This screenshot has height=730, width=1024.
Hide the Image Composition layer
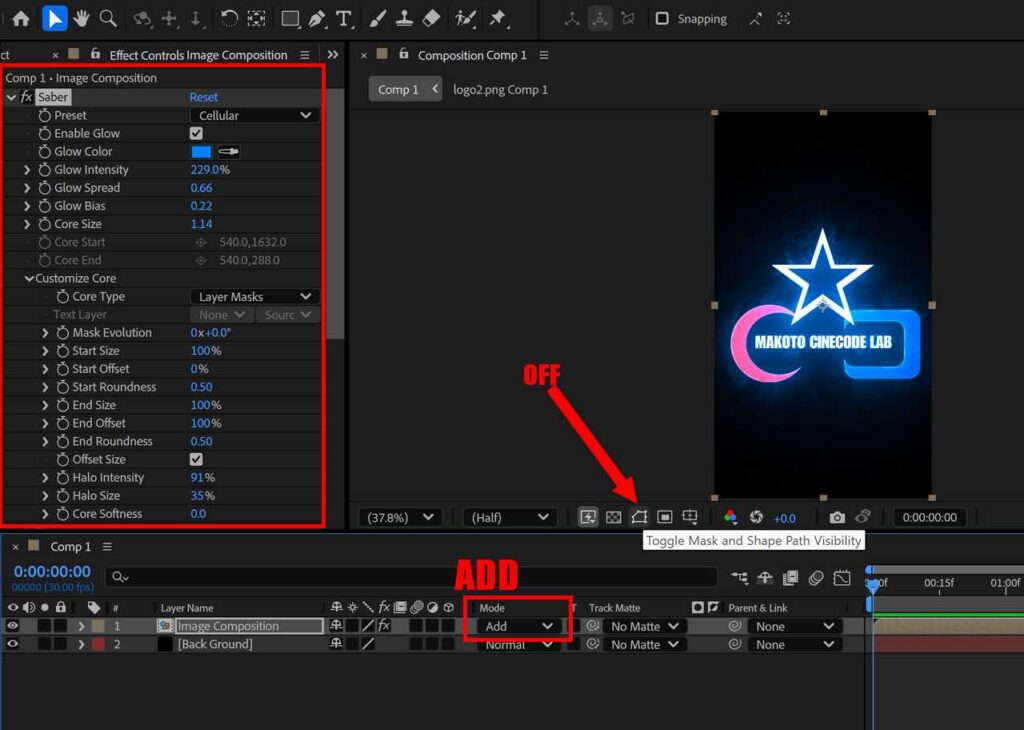tap(12, 626)
